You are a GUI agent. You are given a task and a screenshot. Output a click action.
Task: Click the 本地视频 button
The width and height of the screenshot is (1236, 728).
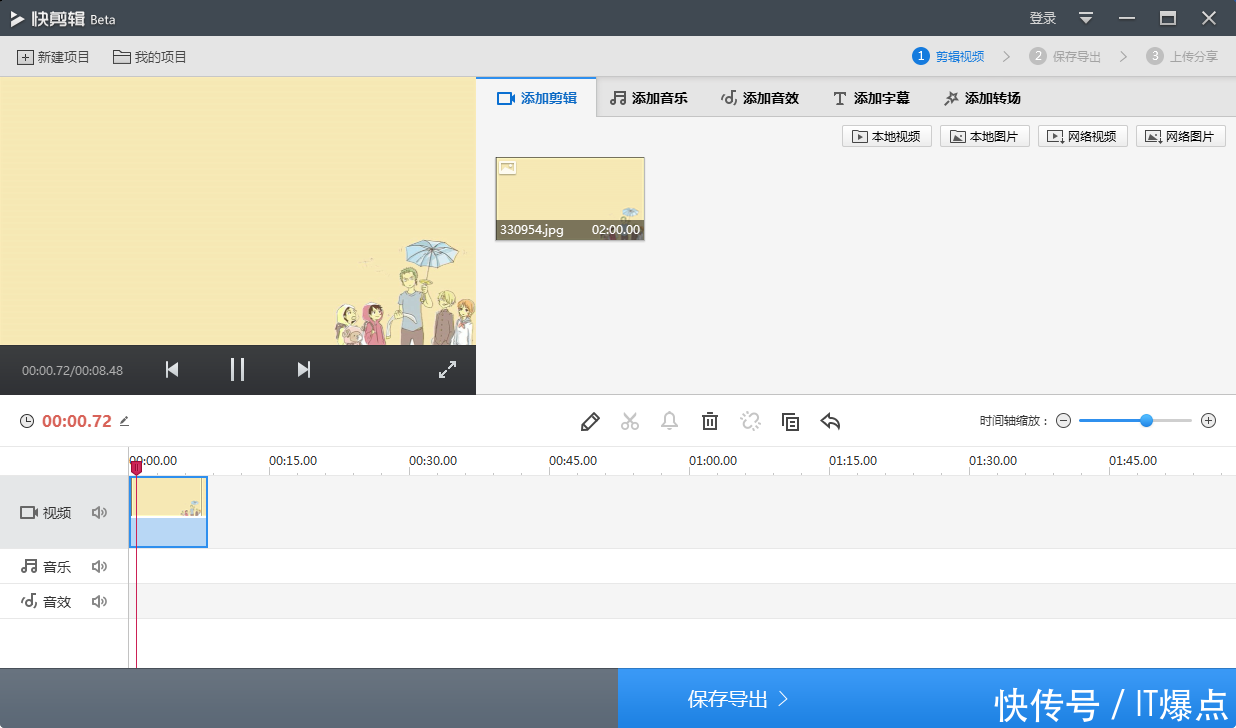(x=887, y=137)
